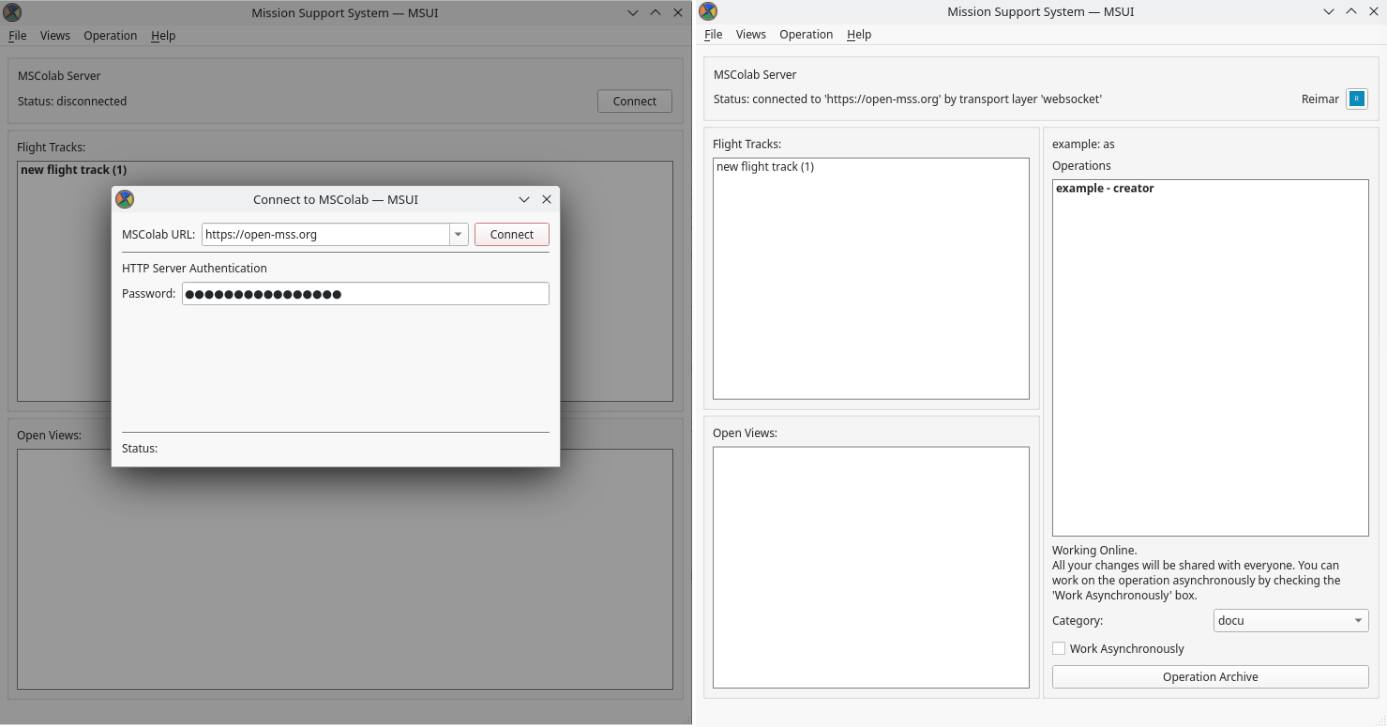Open the Category dropdown showing docu

pyautogui.click(x=1290, y=621)
